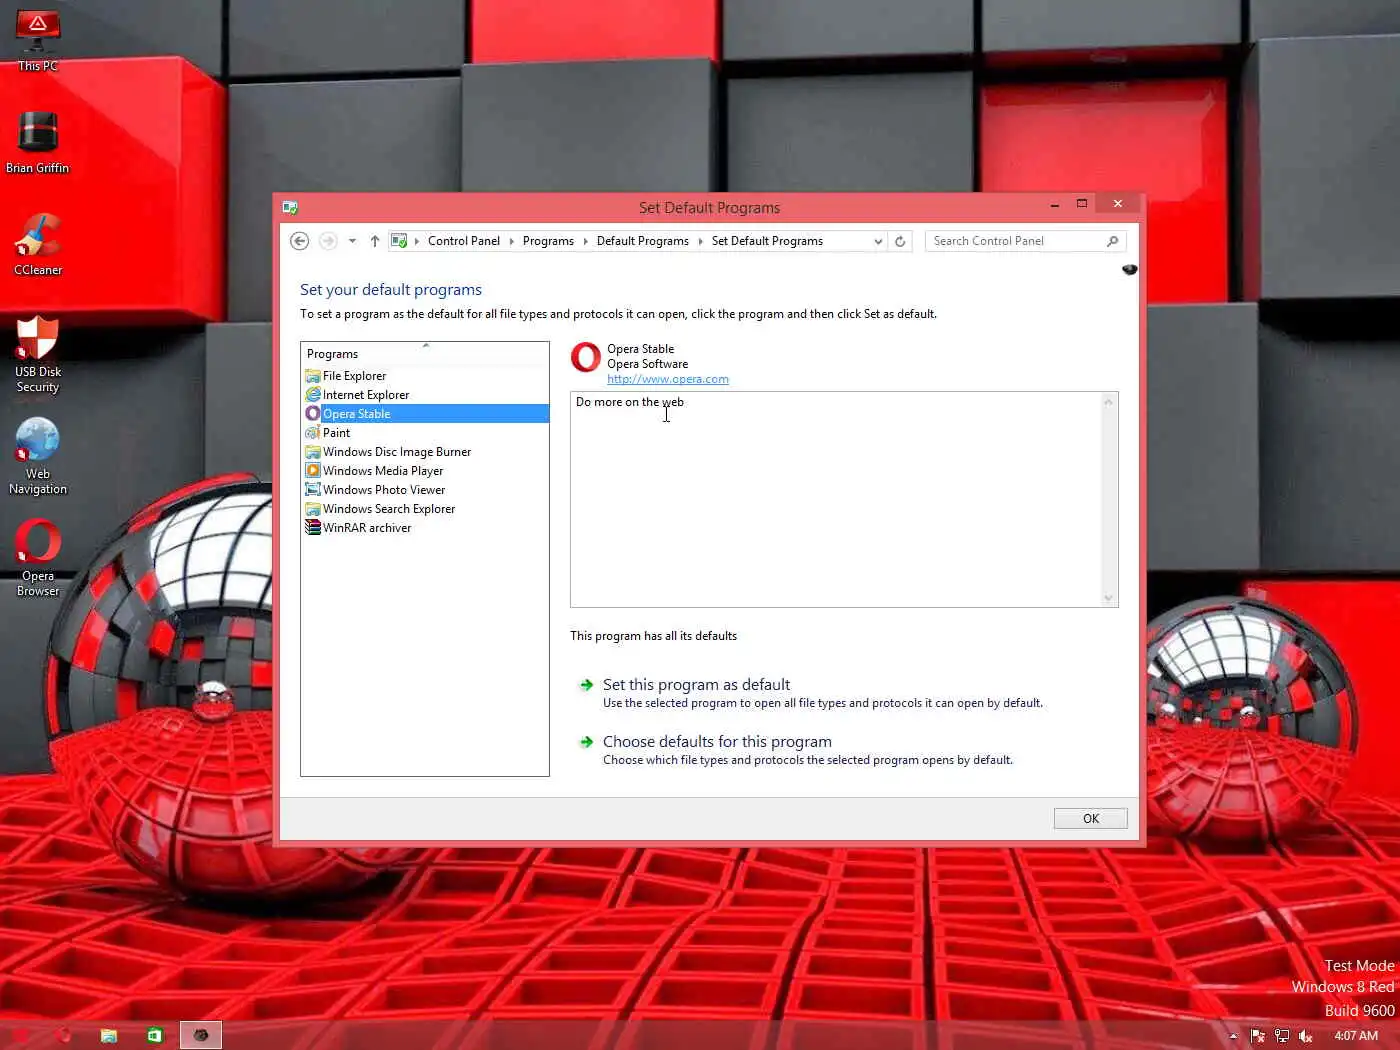Select Paint in the programs list
The image size is (1400, 1050).
[x=425, y=433]
